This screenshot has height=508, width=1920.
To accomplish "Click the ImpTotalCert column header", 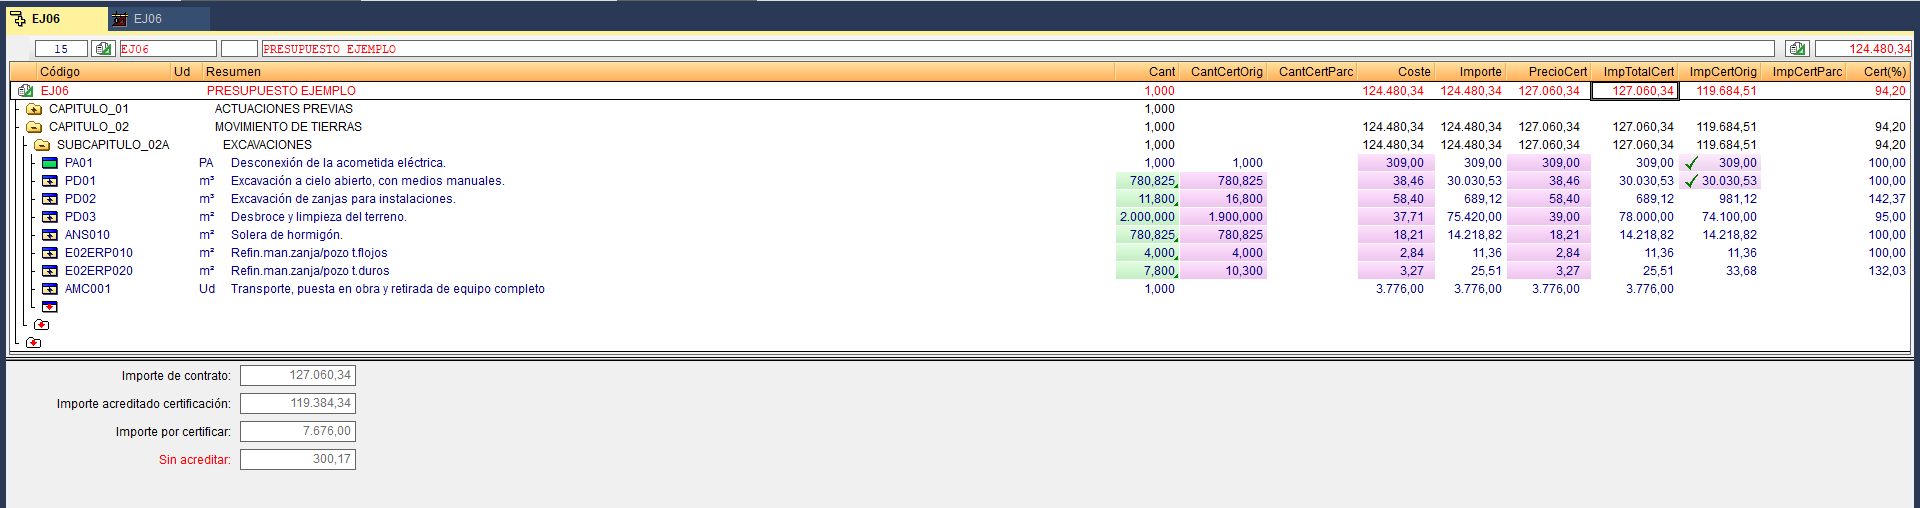I will click(1635, 72).
